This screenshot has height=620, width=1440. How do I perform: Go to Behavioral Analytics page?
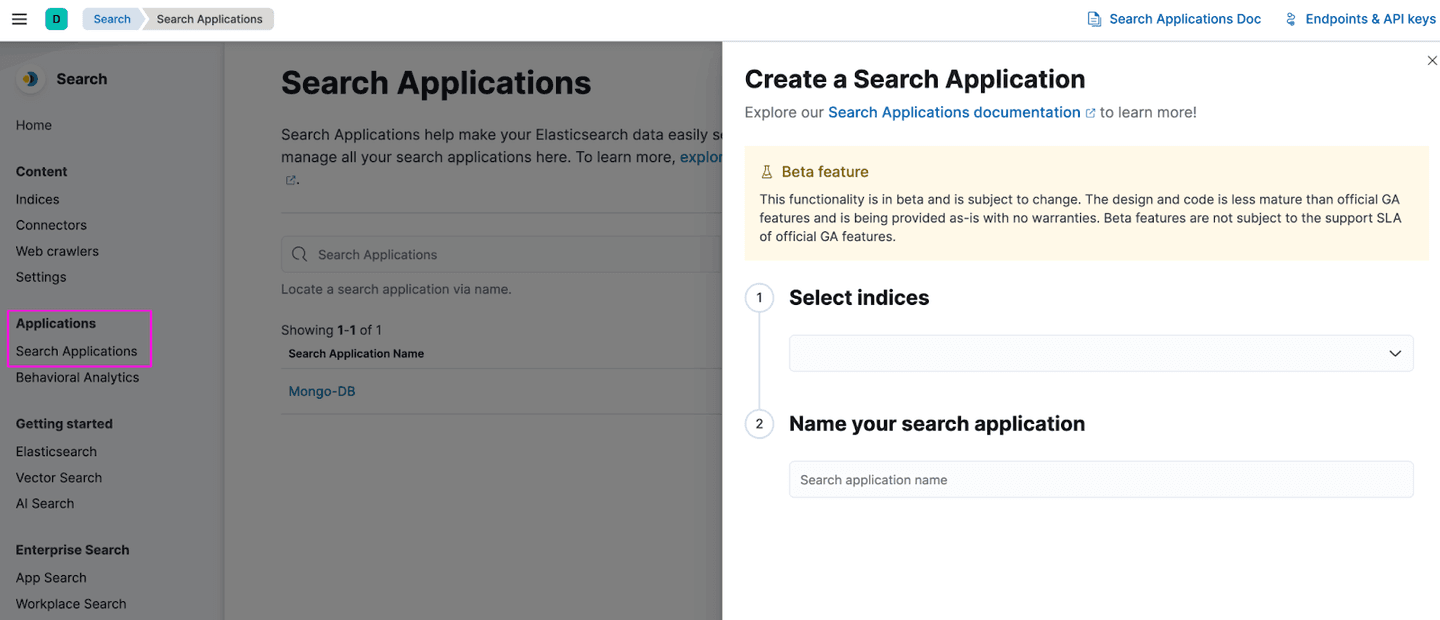pyautogui.click(x=77, y=377)
